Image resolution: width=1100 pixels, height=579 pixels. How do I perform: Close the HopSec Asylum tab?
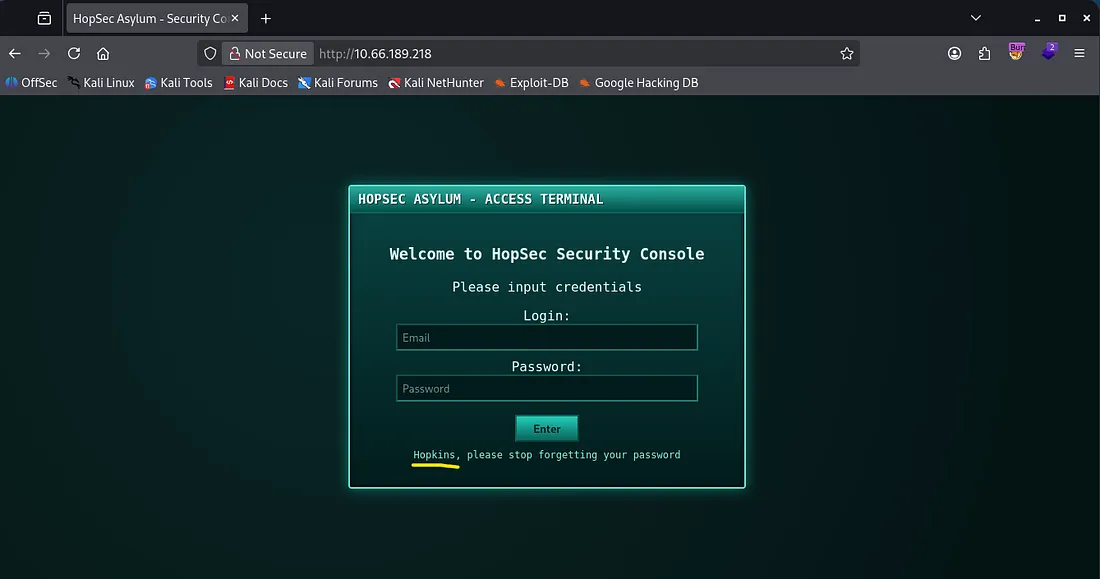tap(235, 19)
